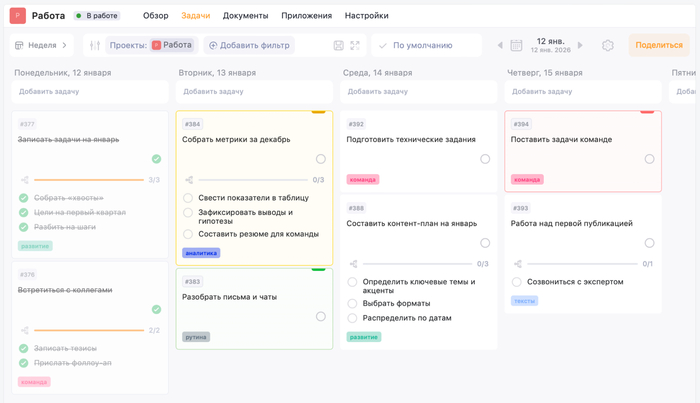Open the 'Неделя' period dropdown
700x403 pixels.
pyautogui.click(x=41, y=46)
